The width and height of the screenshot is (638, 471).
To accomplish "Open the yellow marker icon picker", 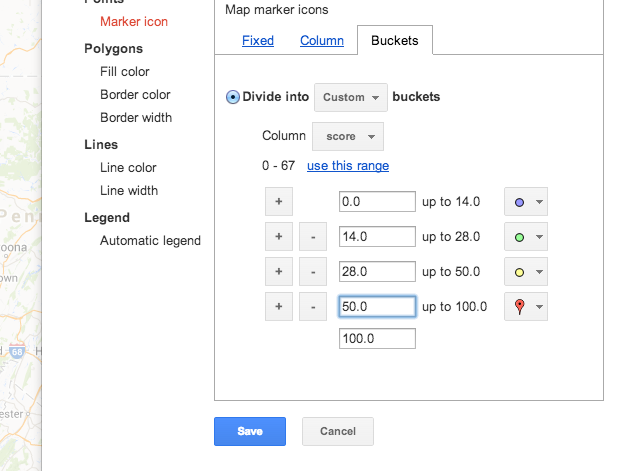I will tap(526, 272).
